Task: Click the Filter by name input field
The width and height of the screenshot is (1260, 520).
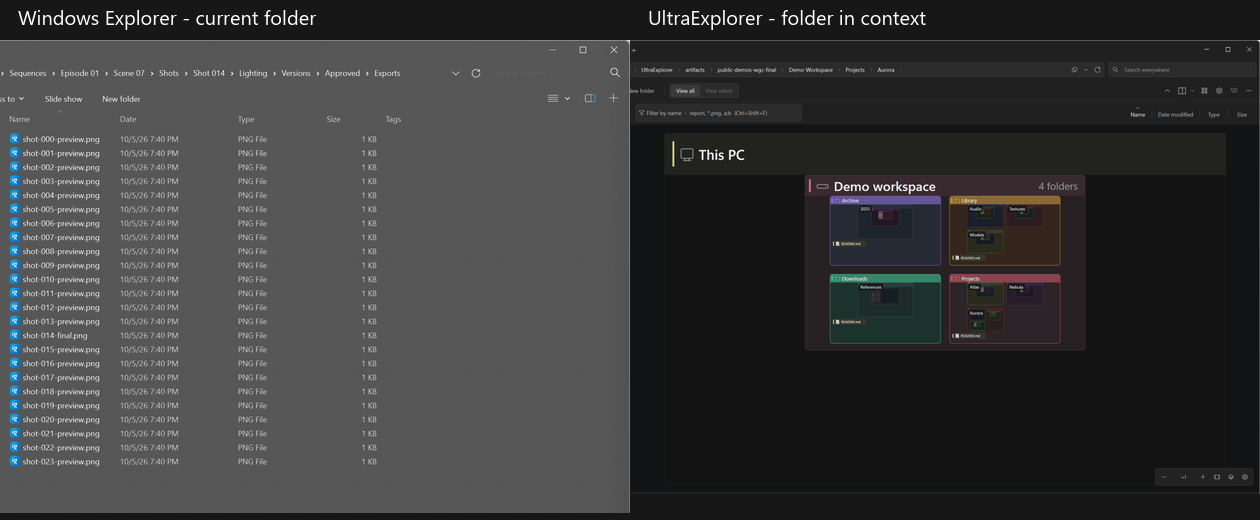Action: tap(718, 113)
